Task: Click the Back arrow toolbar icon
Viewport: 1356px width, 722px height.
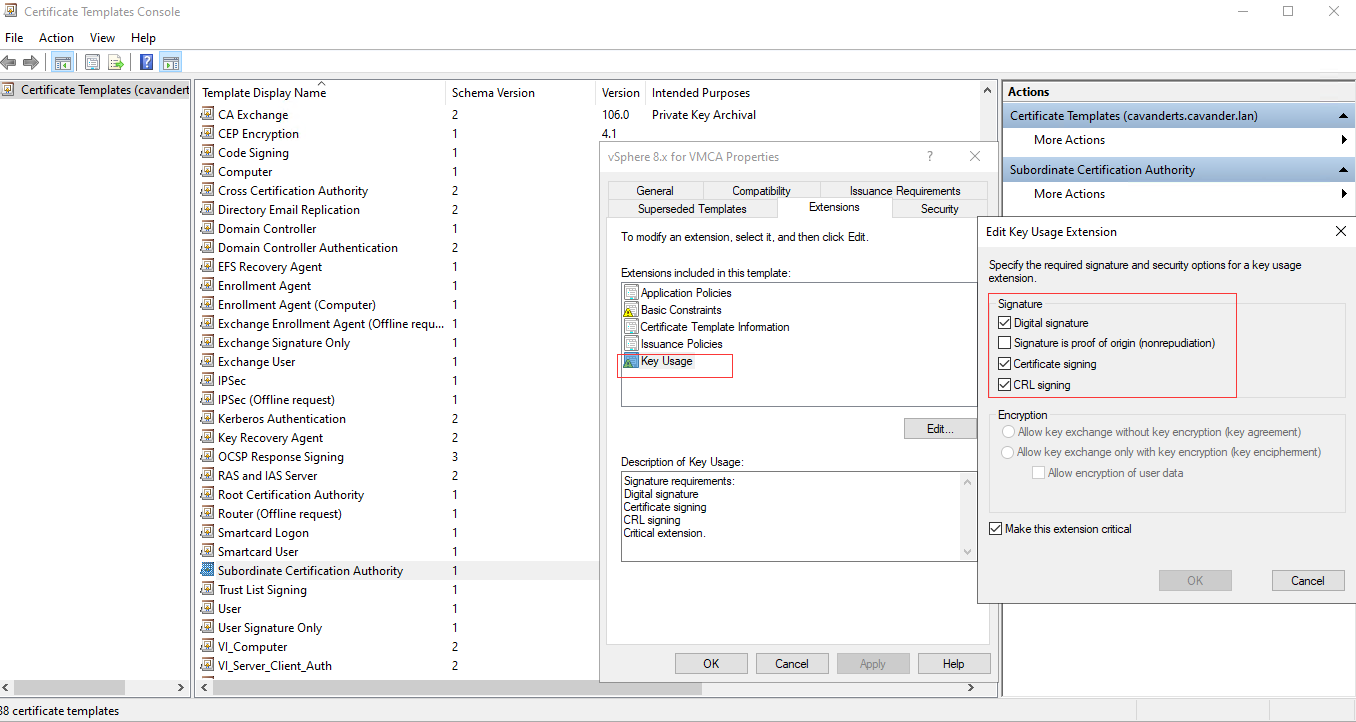Action: (x=9, y=62)
